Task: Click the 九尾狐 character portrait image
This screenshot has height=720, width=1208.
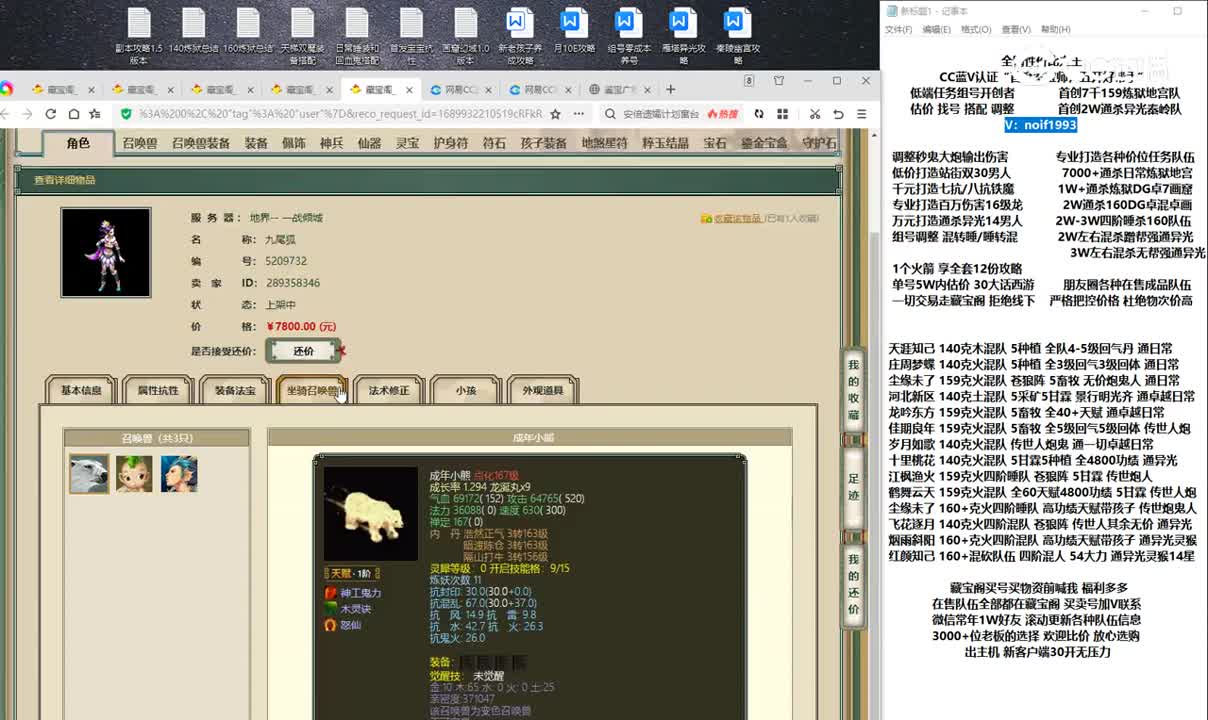Action: point(106,252)
